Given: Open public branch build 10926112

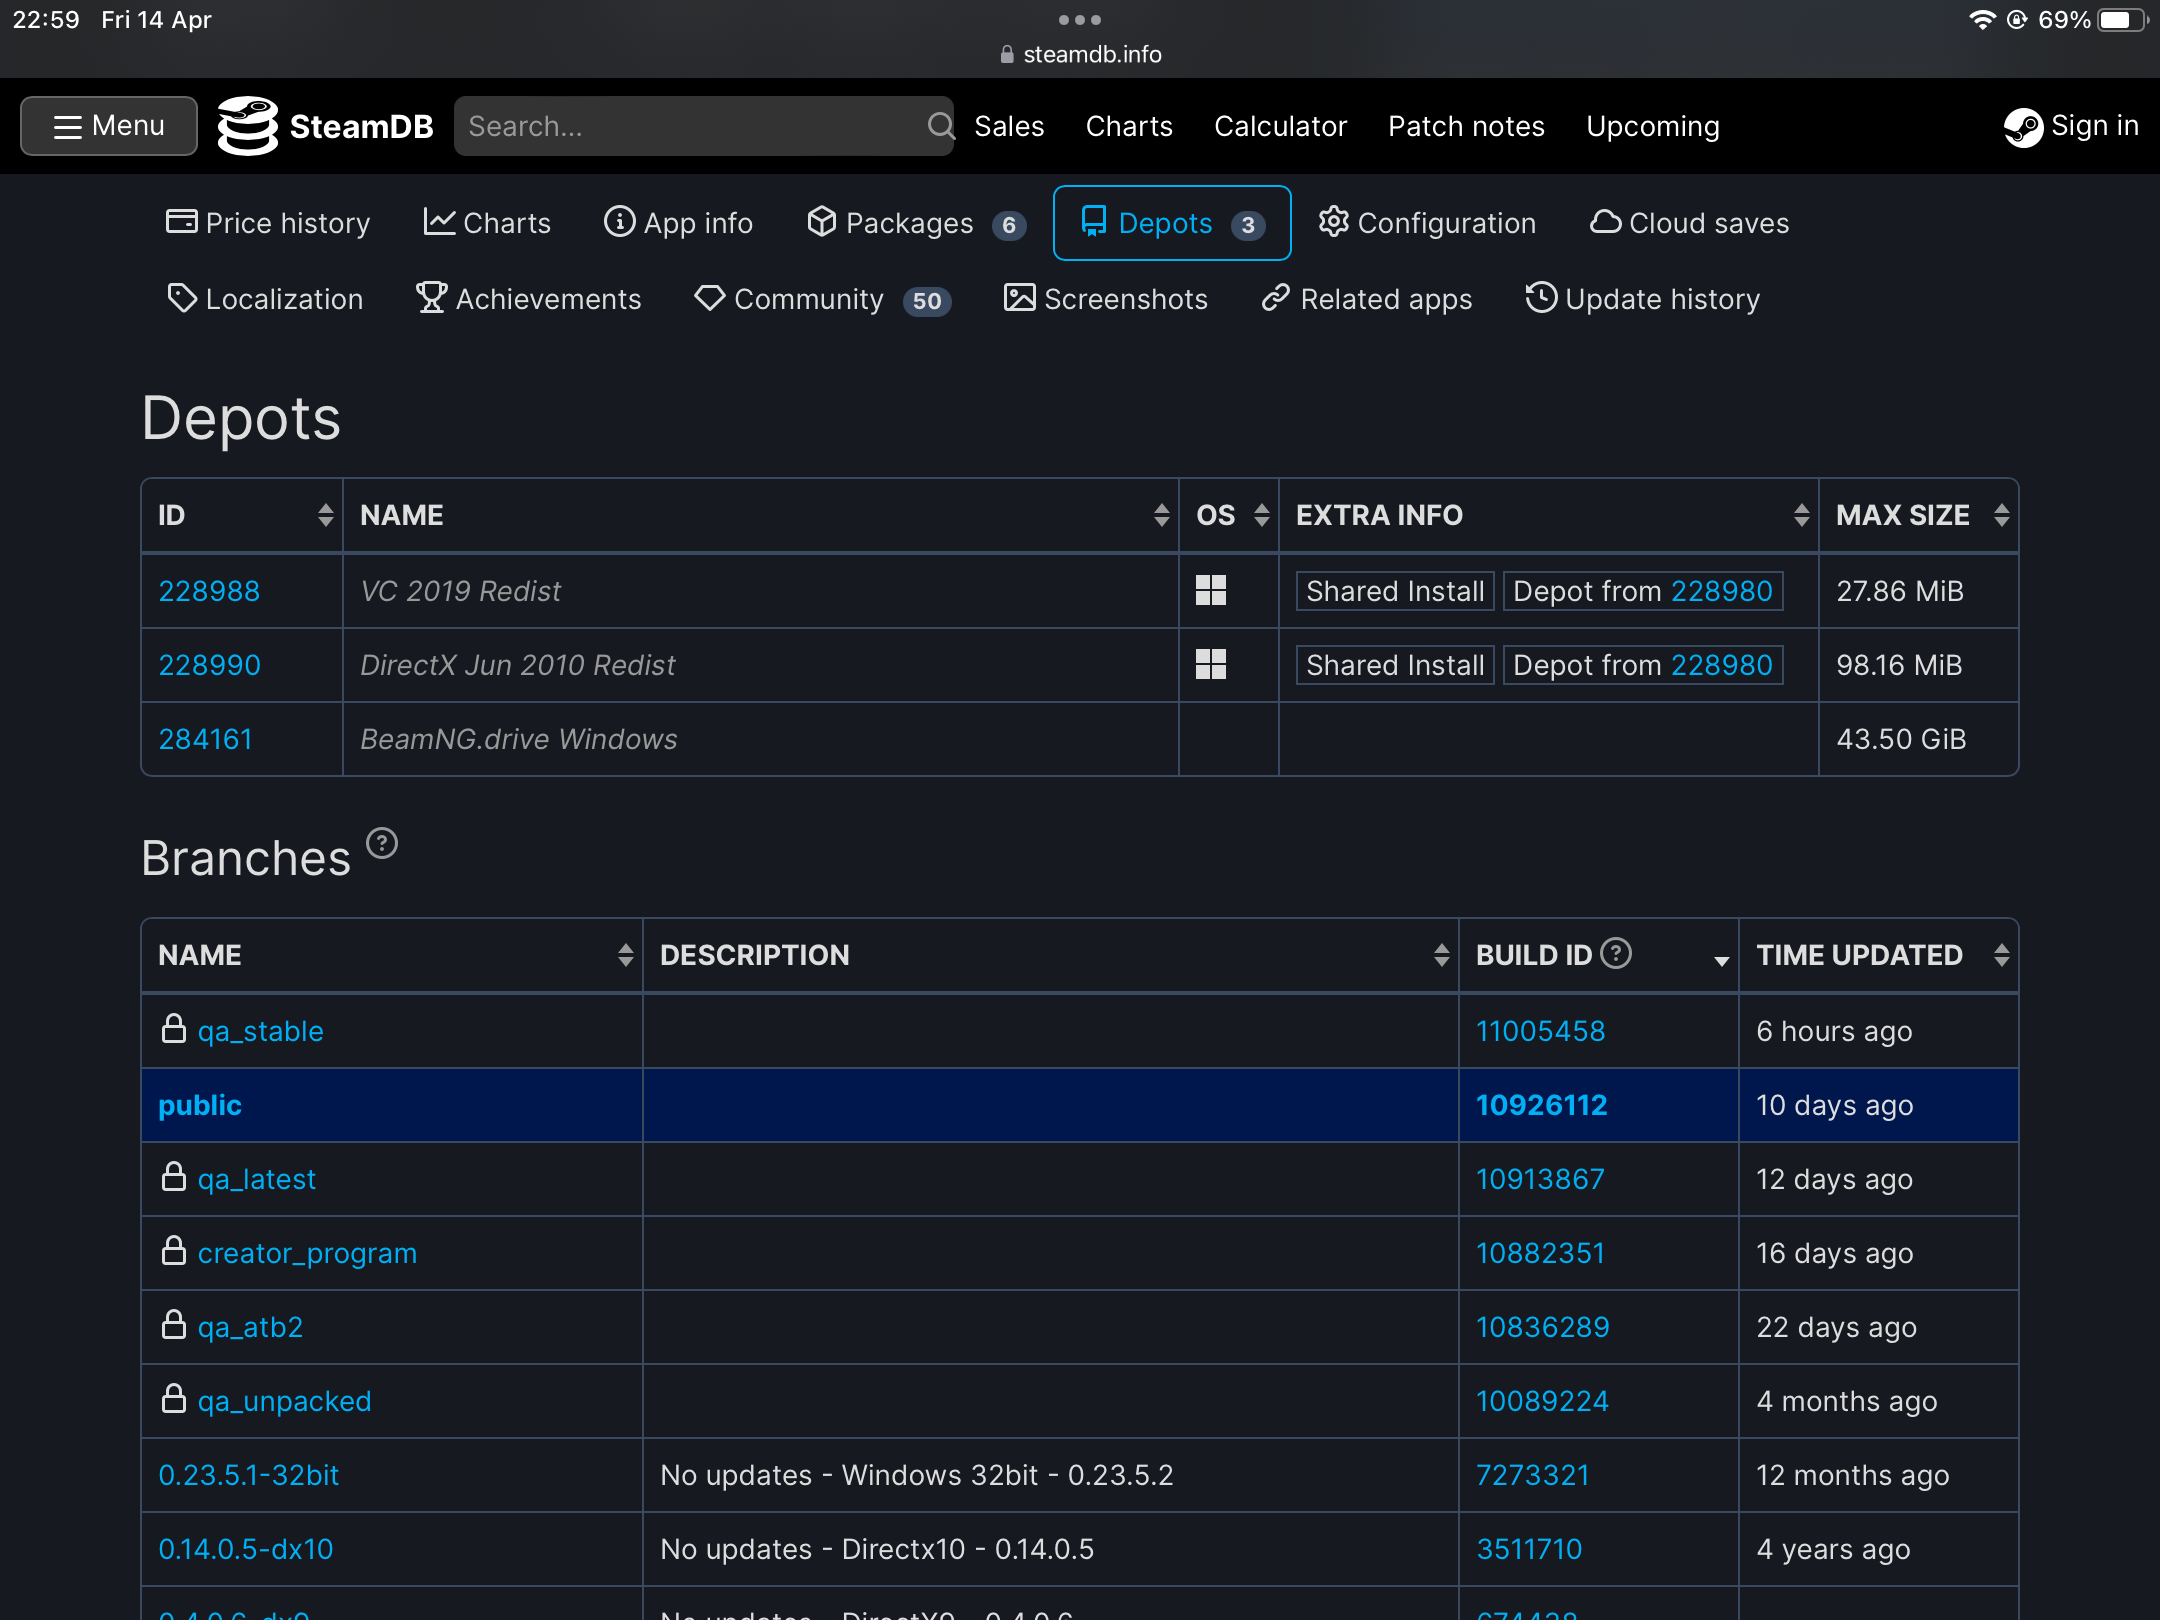Looking at the screenshot, I should click(1541, 1105).
